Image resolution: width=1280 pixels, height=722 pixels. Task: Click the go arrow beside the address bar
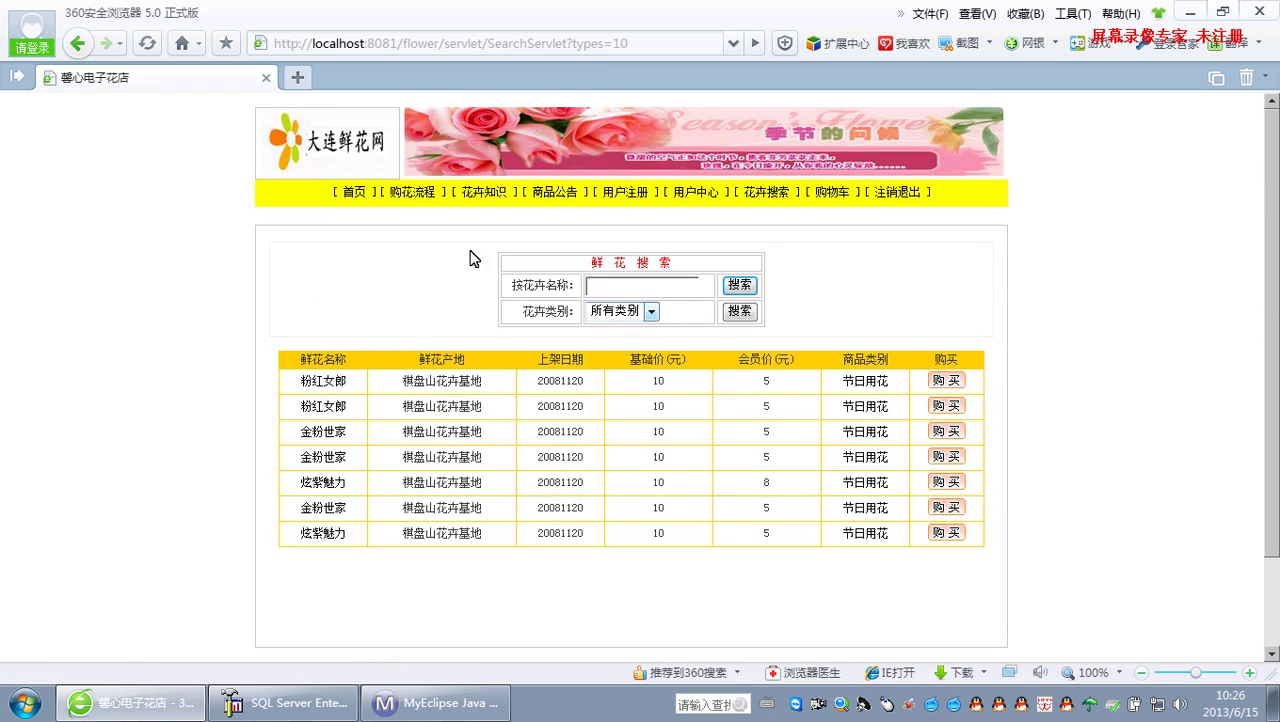click(756, 43)
